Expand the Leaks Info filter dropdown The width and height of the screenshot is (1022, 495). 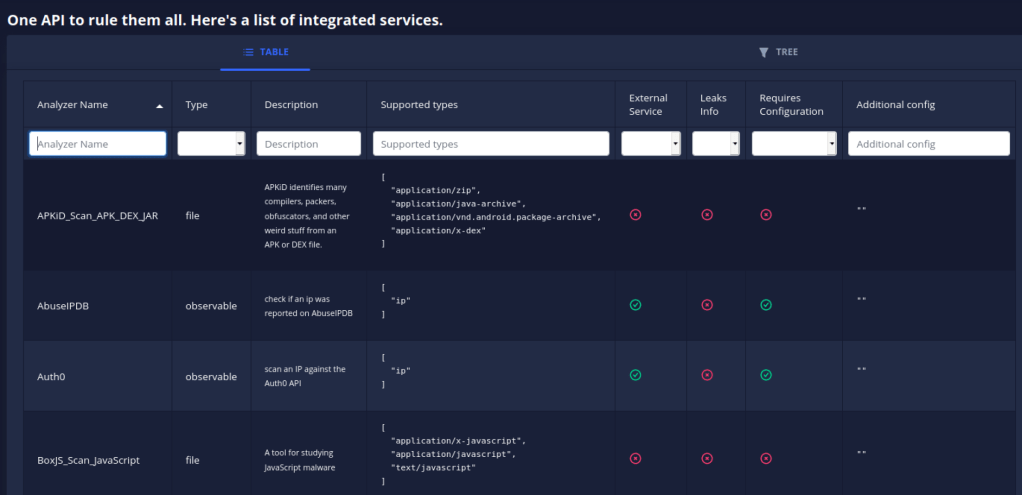(716, 144)
